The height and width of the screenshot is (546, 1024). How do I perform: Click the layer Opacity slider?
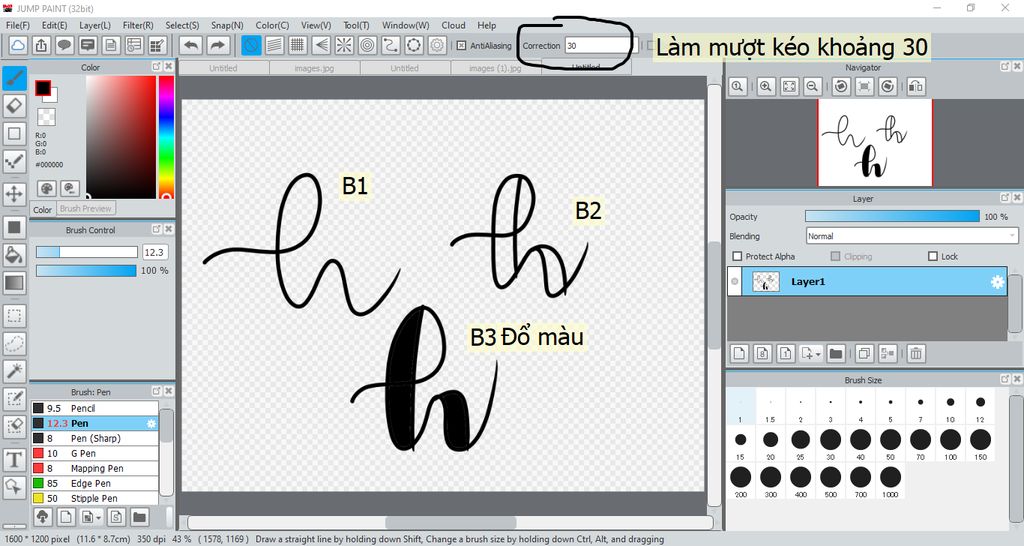pyautogui.click(x=892, y=216)
